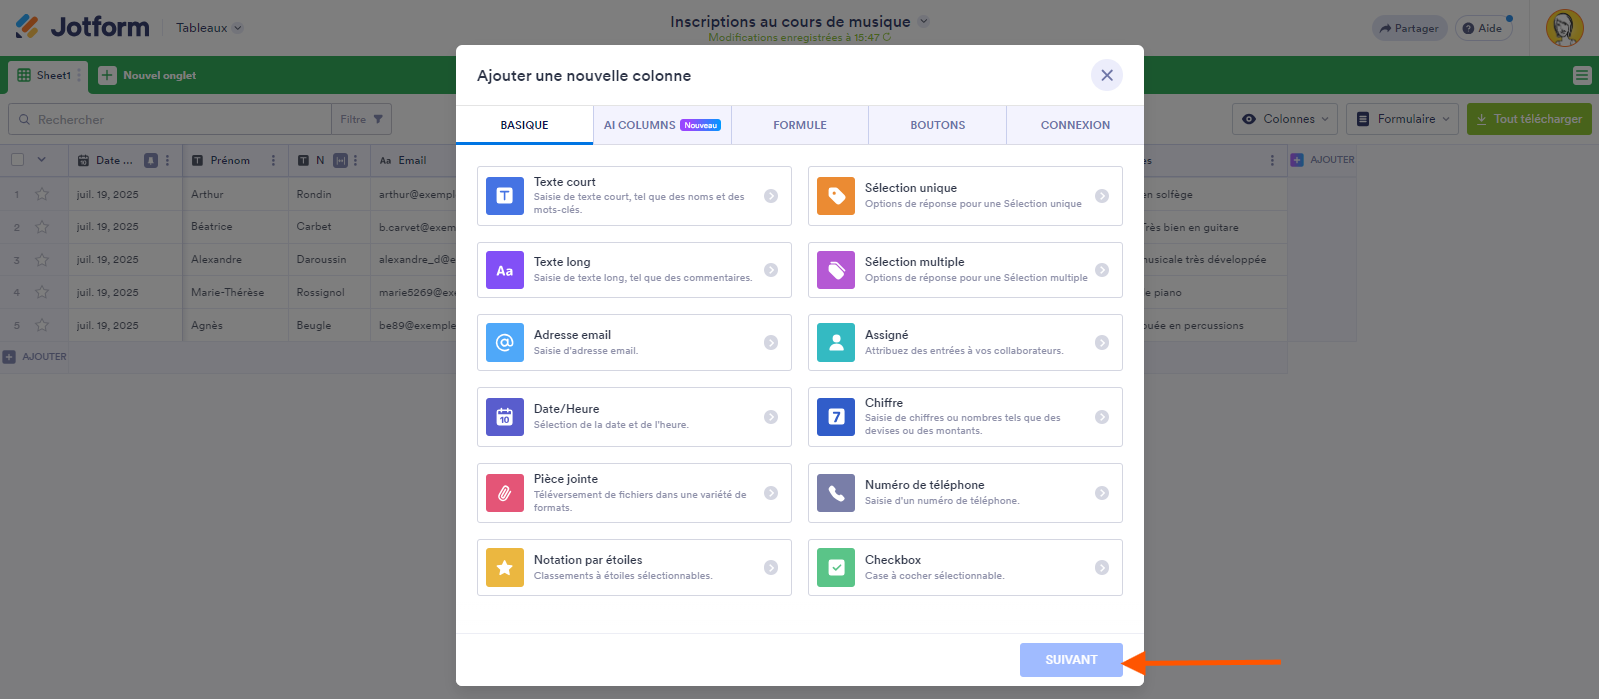Open the AI COLUMNS tab
The image size is (1599, 699).
click(x=661, y=125)
